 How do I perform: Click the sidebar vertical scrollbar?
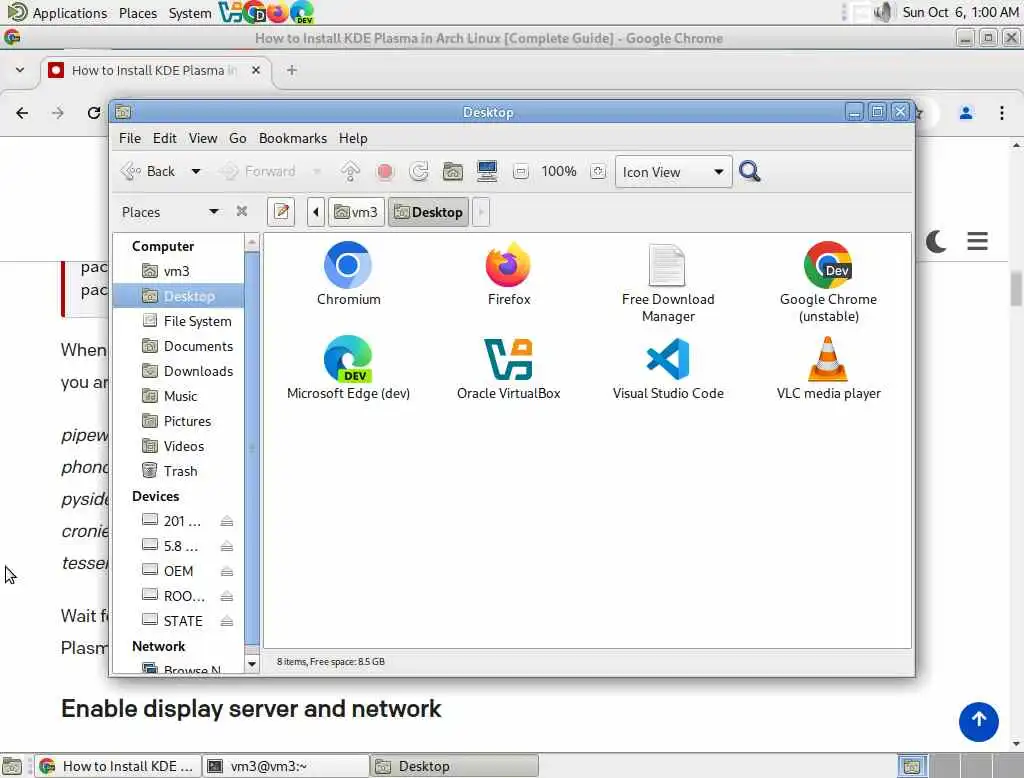click(x=251, y=448)
